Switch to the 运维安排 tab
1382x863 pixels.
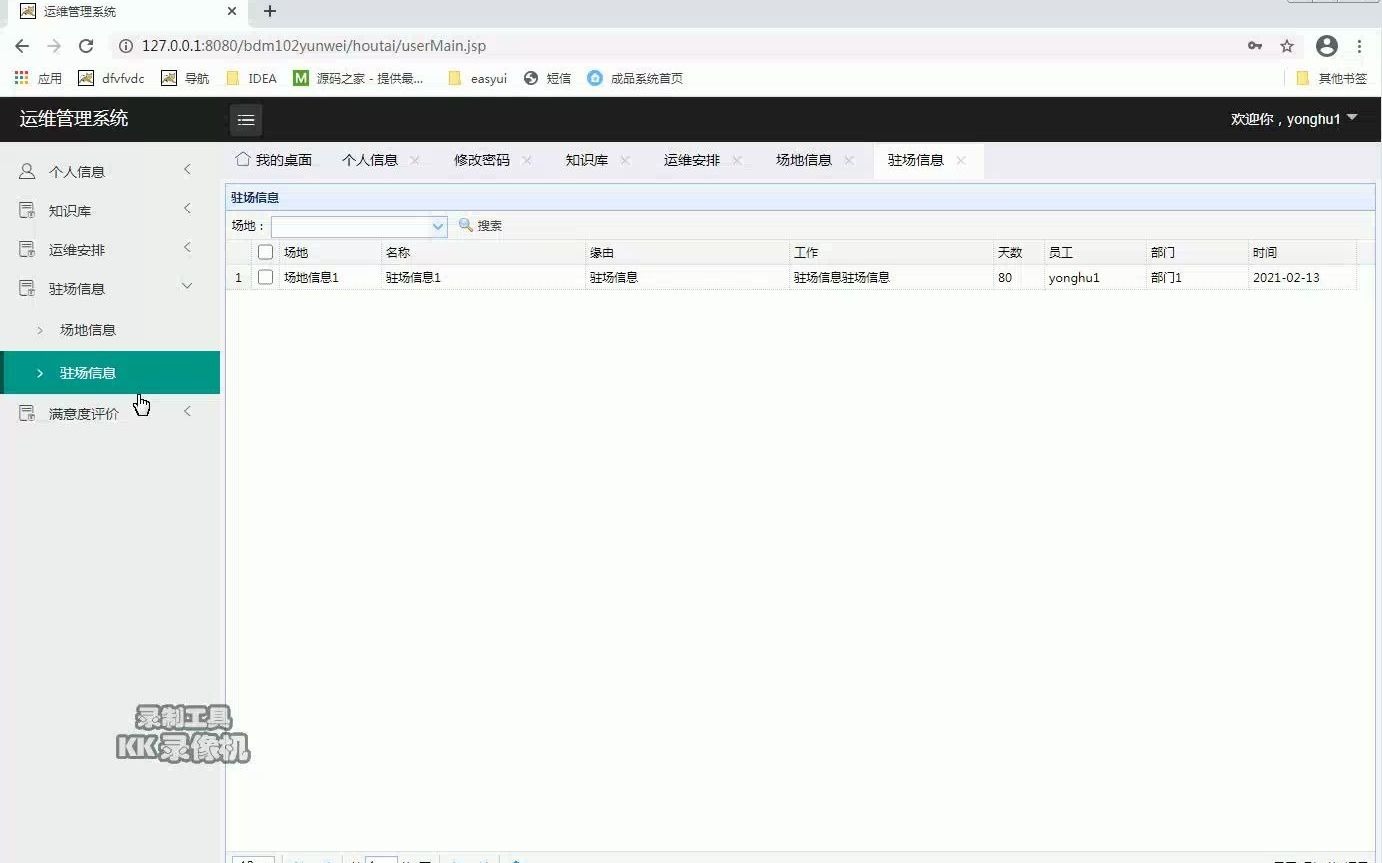point(692,160)
